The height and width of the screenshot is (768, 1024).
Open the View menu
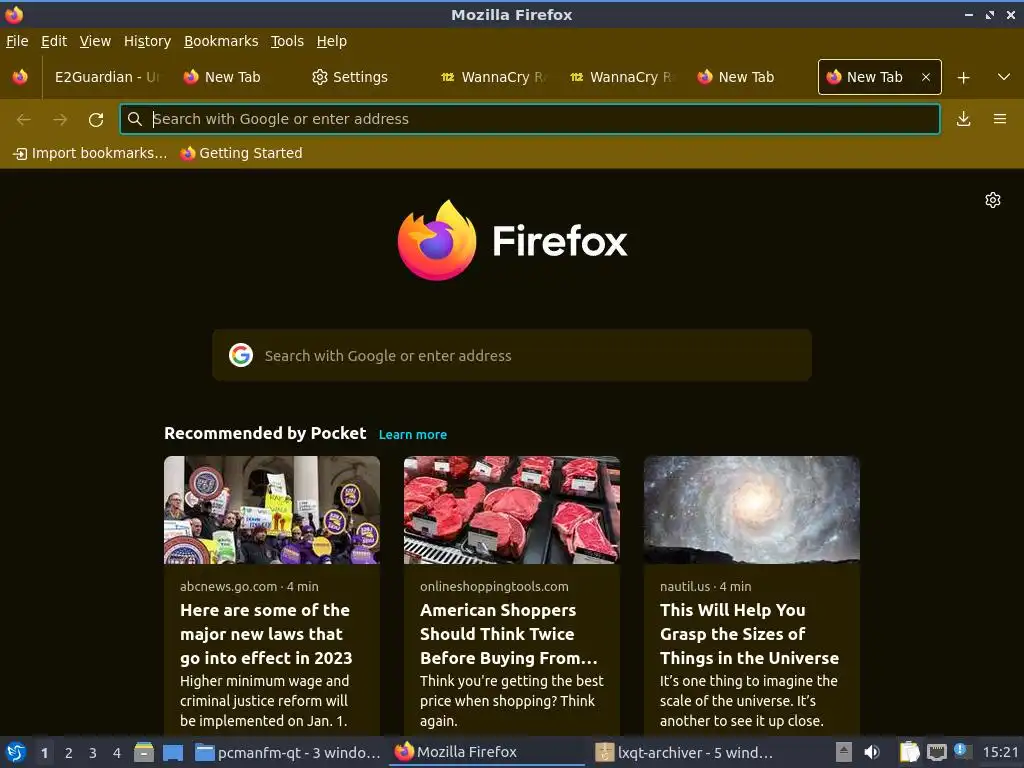[95, 41]
